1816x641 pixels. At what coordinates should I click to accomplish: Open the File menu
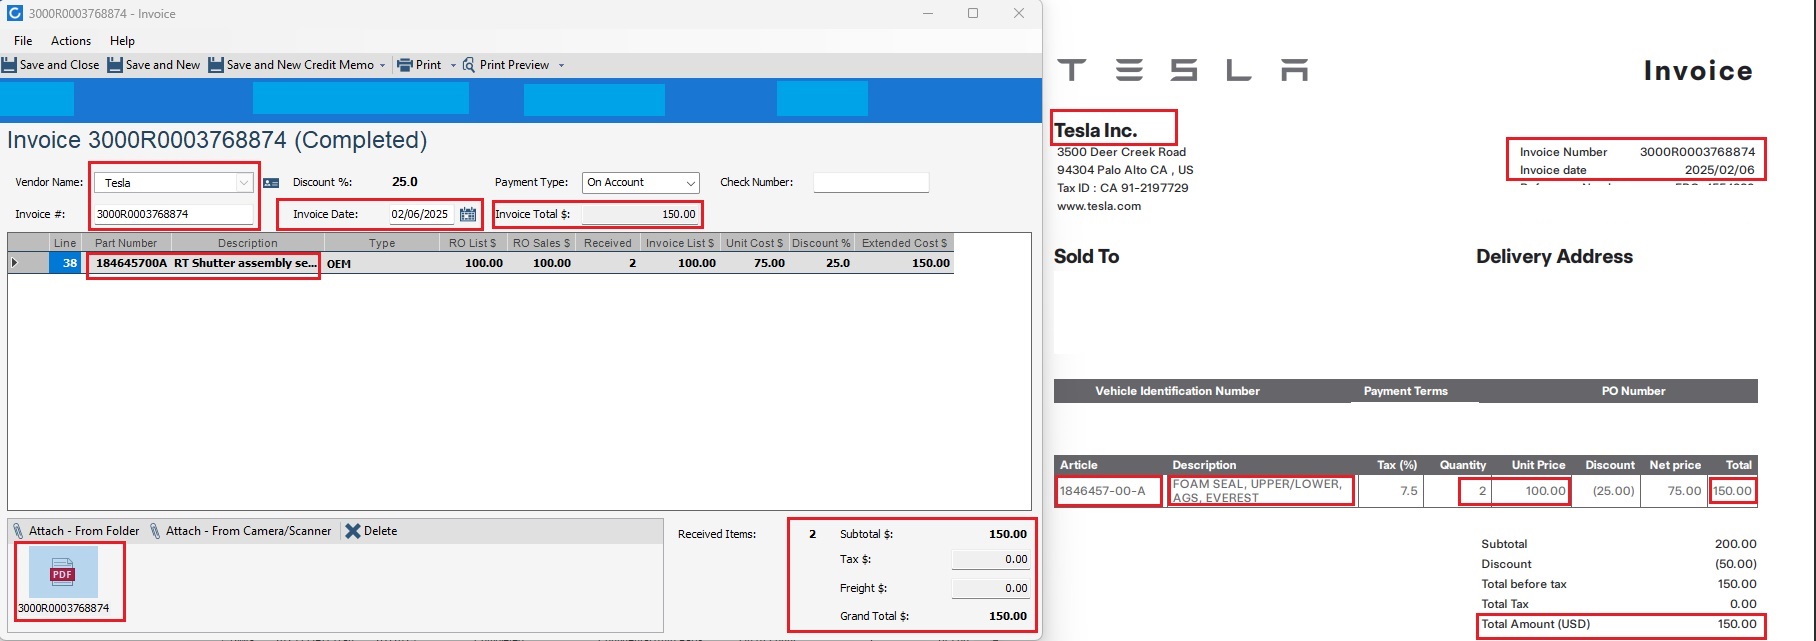(x=23, y=41)
